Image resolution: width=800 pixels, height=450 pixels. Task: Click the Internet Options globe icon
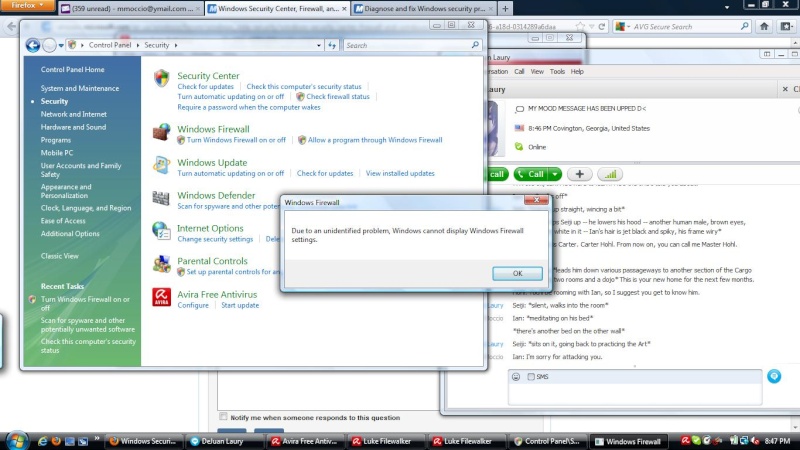coord(162,231)
